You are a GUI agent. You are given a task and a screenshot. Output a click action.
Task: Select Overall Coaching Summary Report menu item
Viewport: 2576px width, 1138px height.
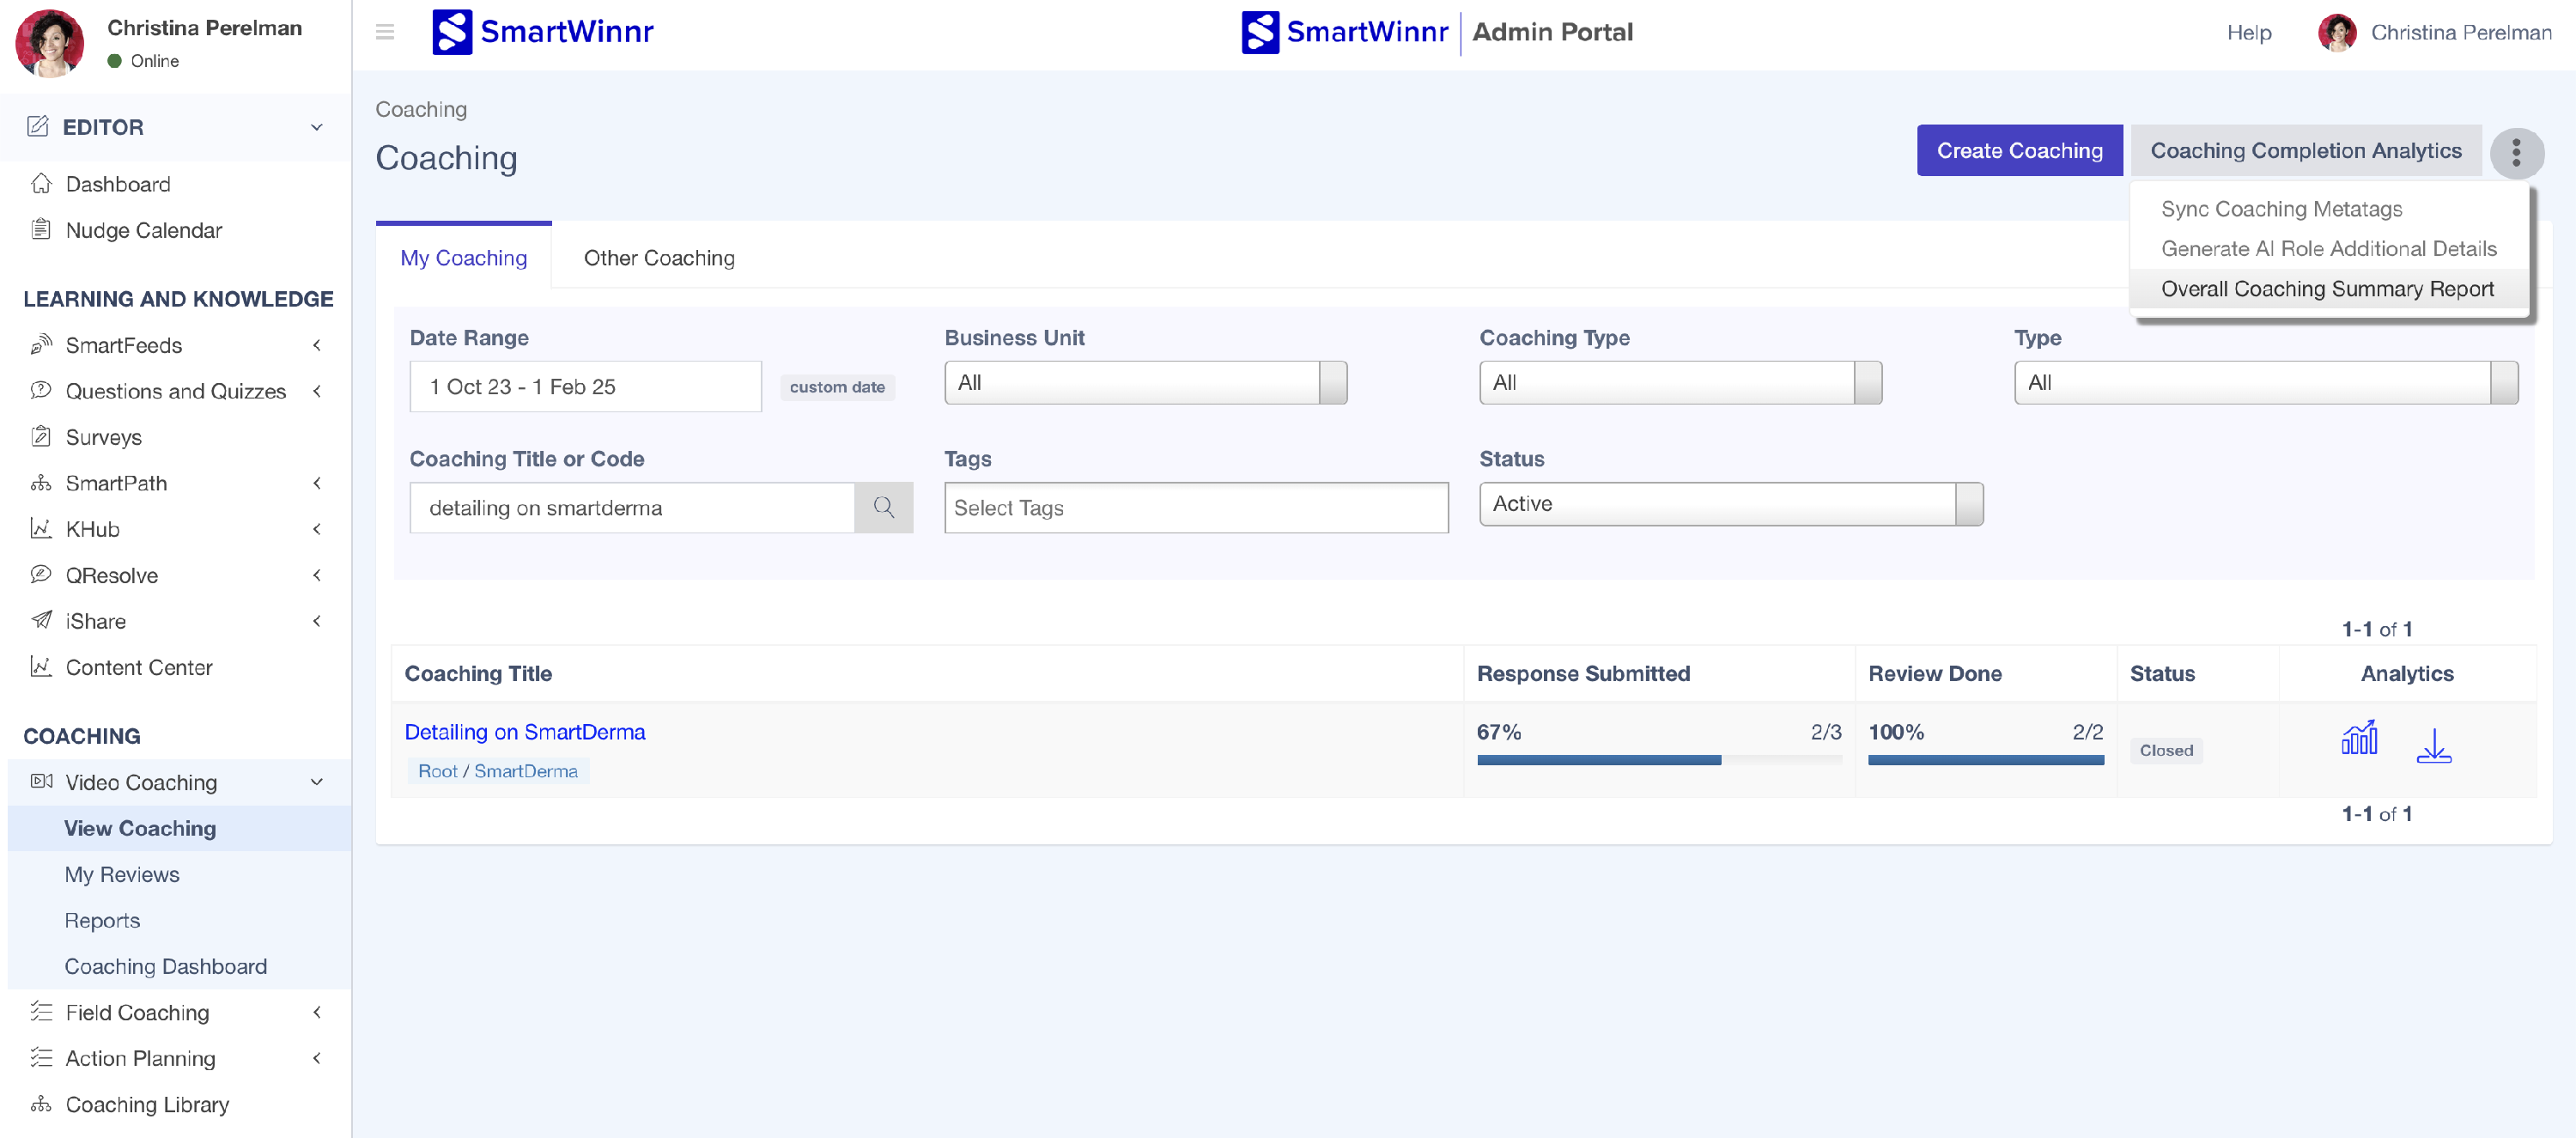[x=2327, y=289]
